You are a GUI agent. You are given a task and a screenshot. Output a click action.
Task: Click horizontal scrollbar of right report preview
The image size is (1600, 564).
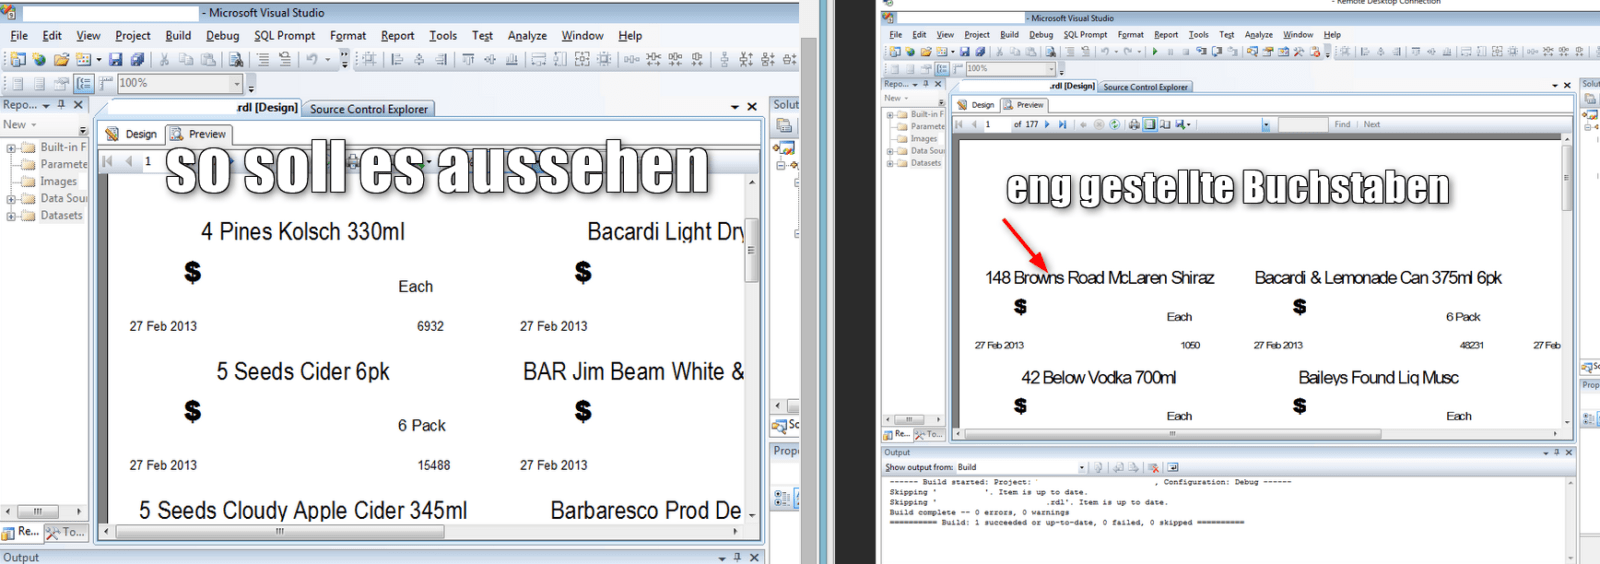[x=1172, y=434]
